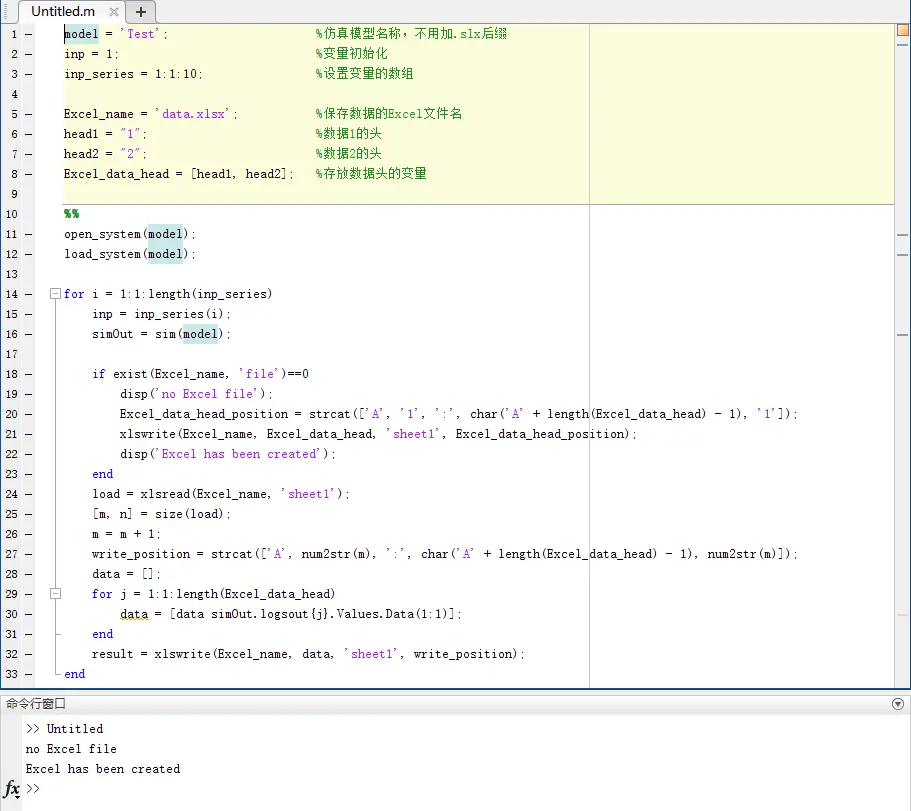
Task: Click the underlined data variable on line 30
Action: (134, 614)
